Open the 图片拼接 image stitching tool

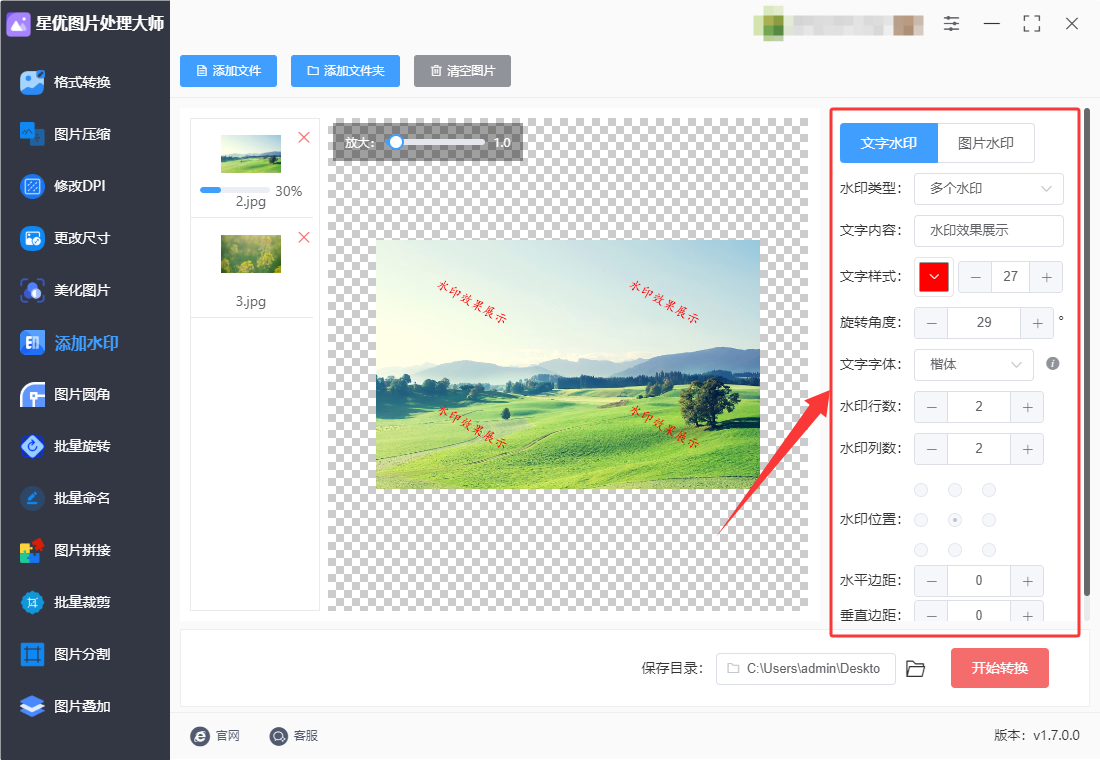(67, 550)
